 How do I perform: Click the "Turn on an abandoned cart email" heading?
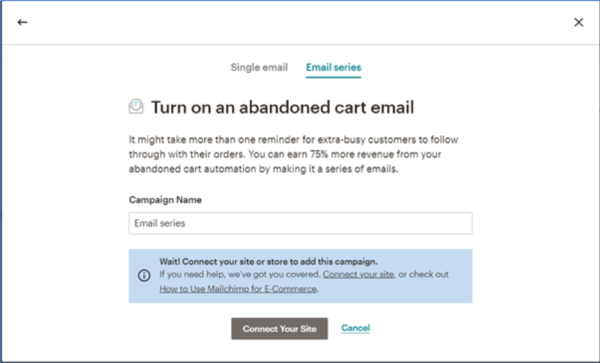pos(283,107)
